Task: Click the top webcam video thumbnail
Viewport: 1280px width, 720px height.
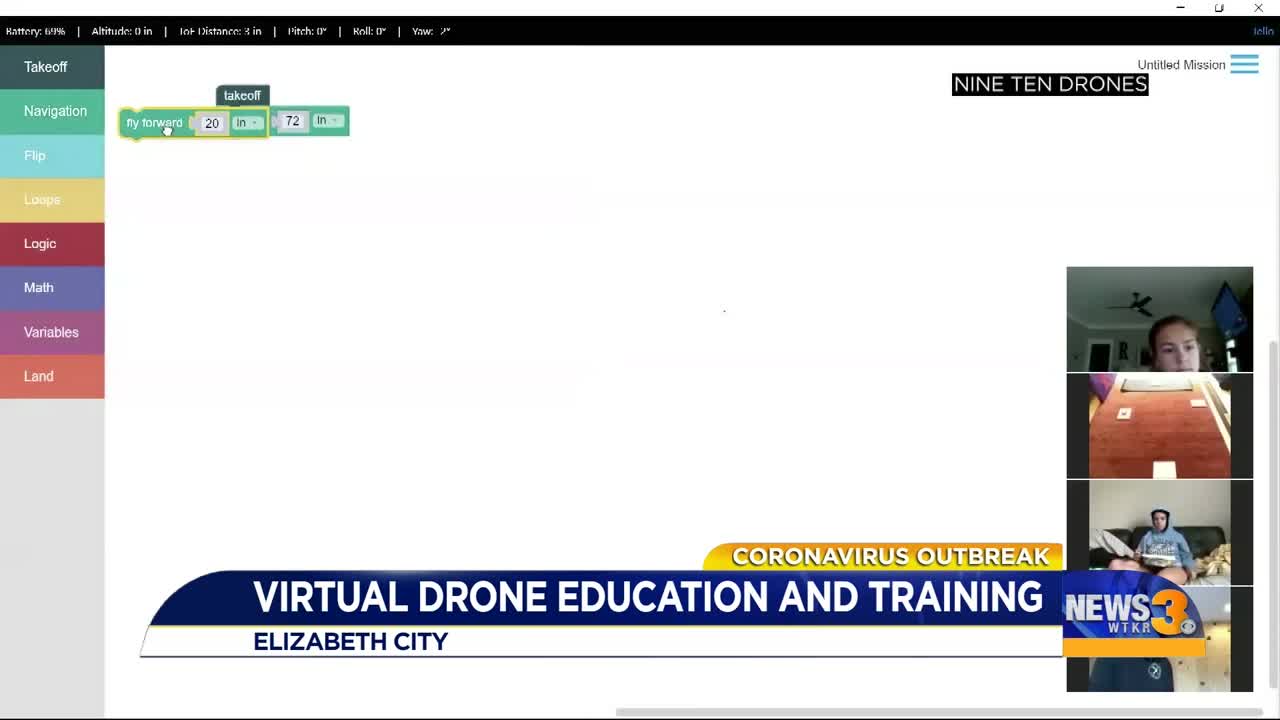Action: [1159, 319]
